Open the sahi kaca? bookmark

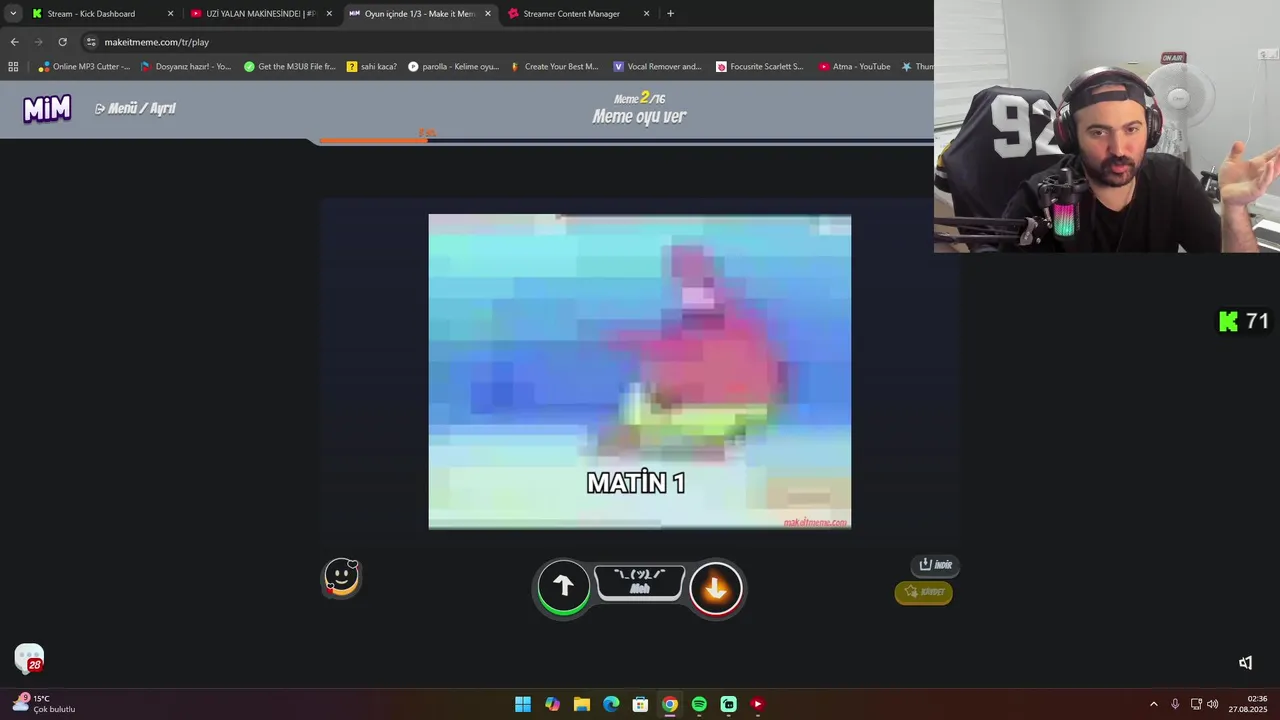372,67
